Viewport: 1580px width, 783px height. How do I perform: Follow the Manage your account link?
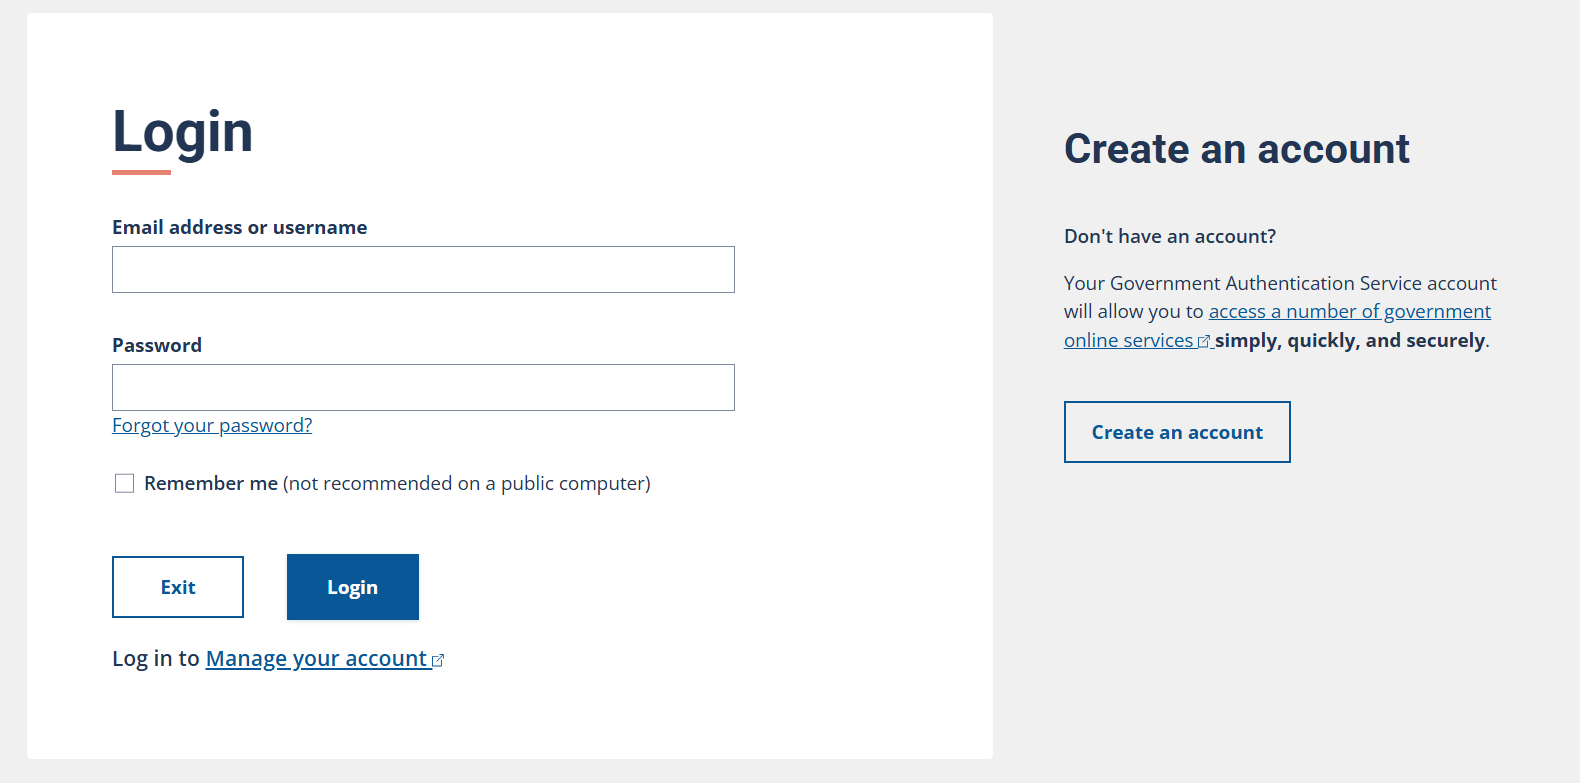[316, 659]
